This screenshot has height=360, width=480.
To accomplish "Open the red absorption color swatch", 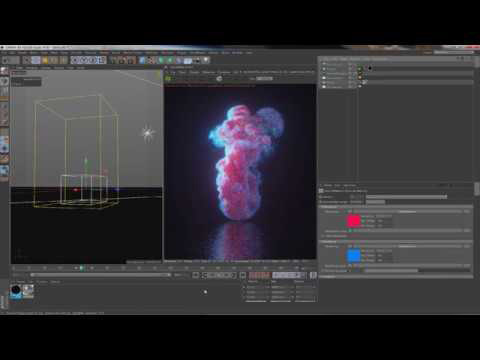I will click(354, 221).
